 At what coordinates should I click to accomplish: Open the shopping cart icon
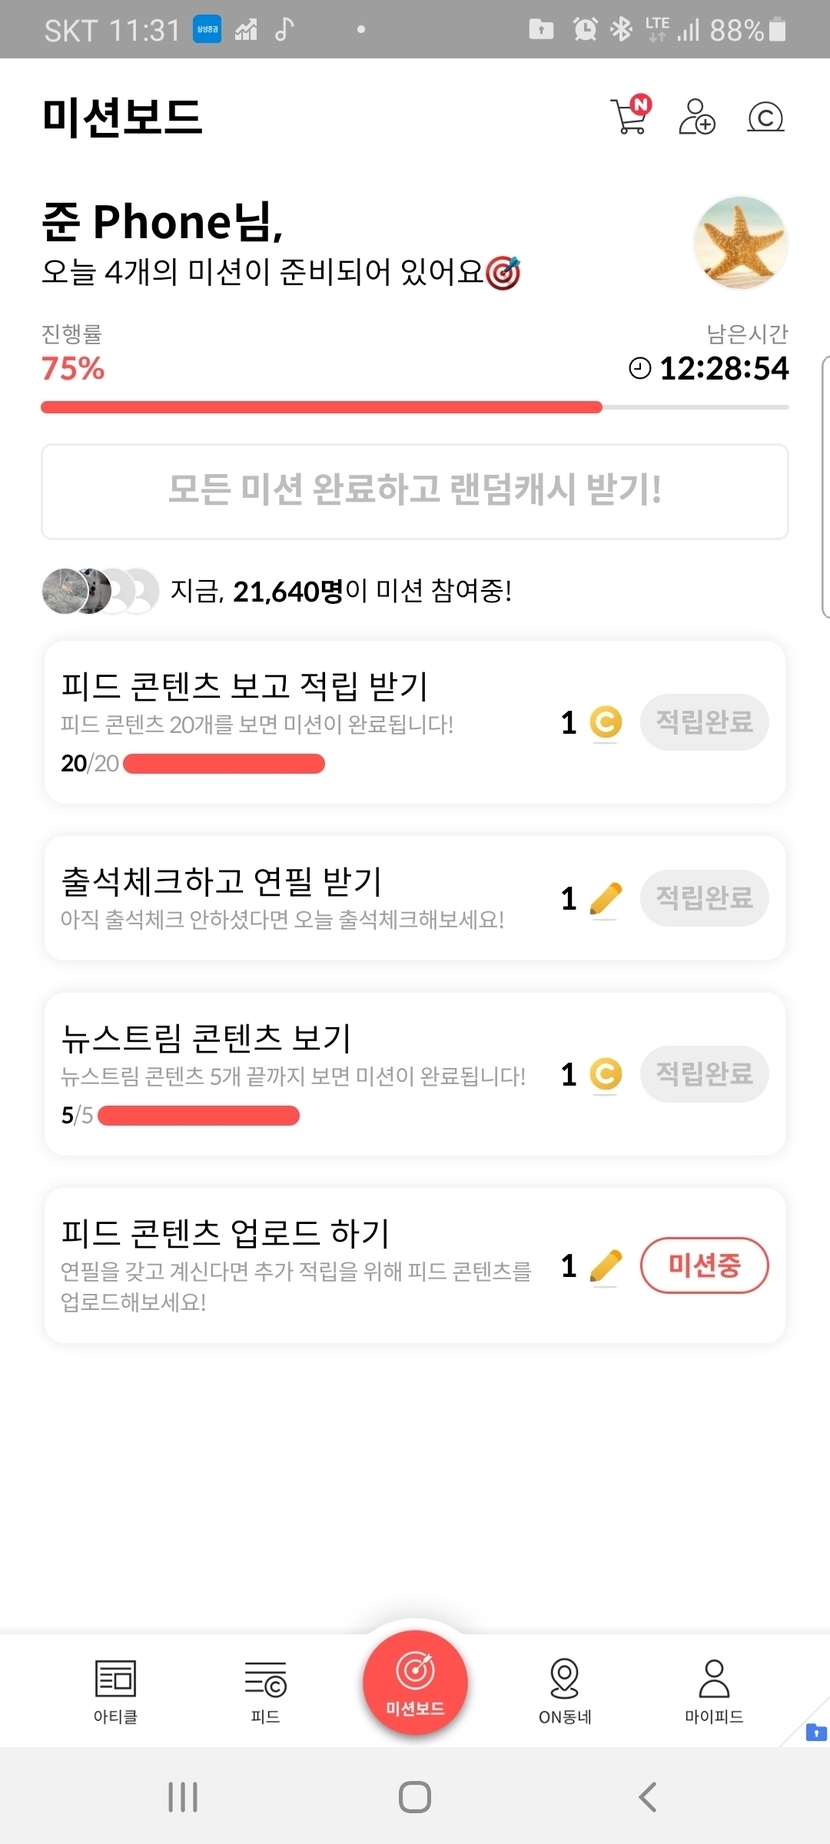click(x=629, y=117)
